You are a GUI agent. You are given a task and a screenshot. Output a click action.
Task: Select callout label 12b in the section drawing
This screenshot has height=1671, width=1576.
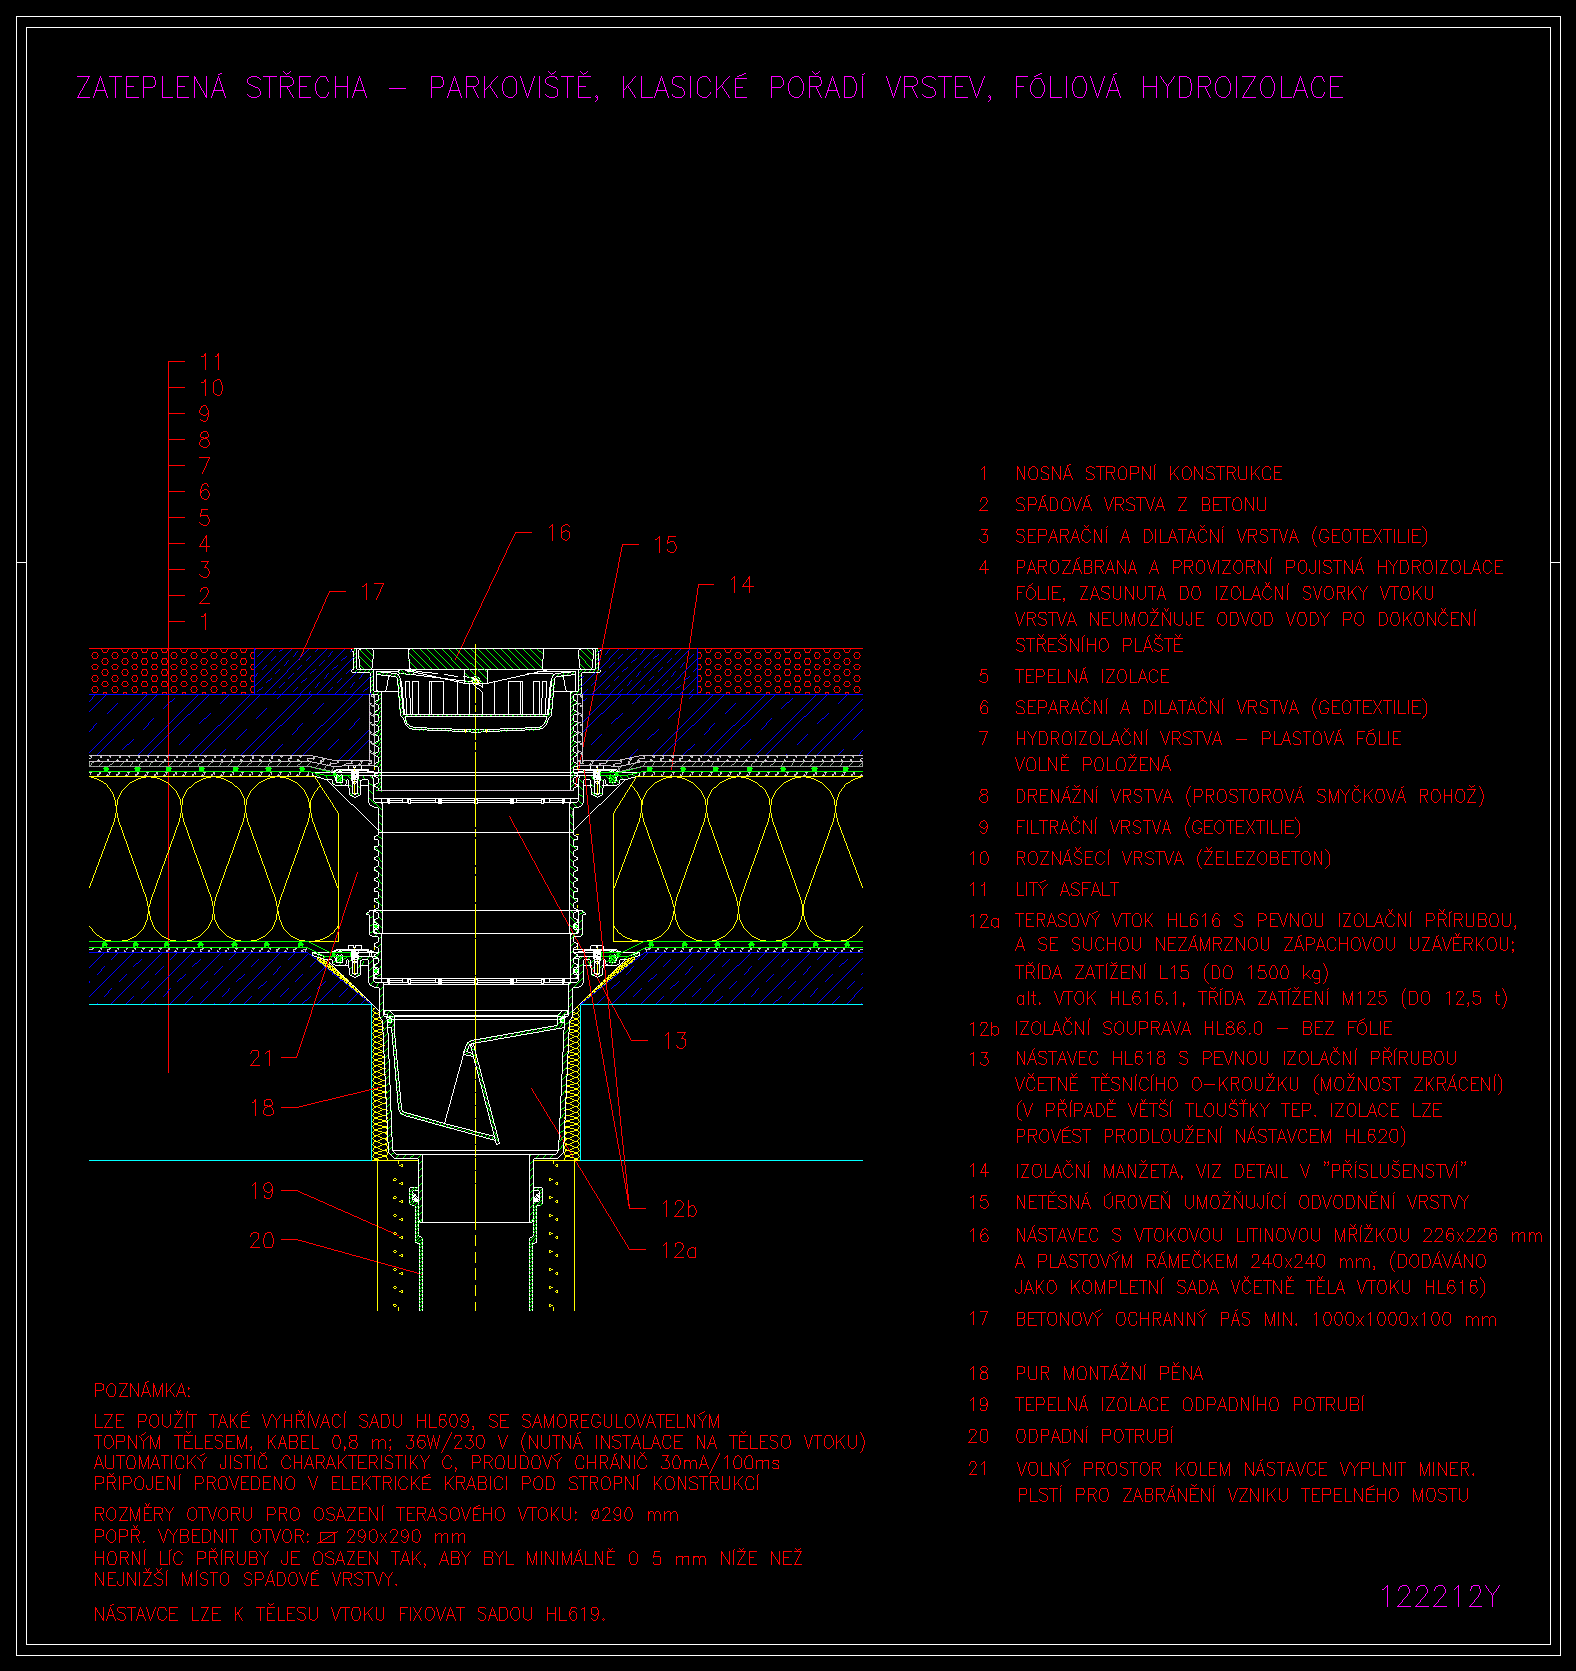point(680,1209)
